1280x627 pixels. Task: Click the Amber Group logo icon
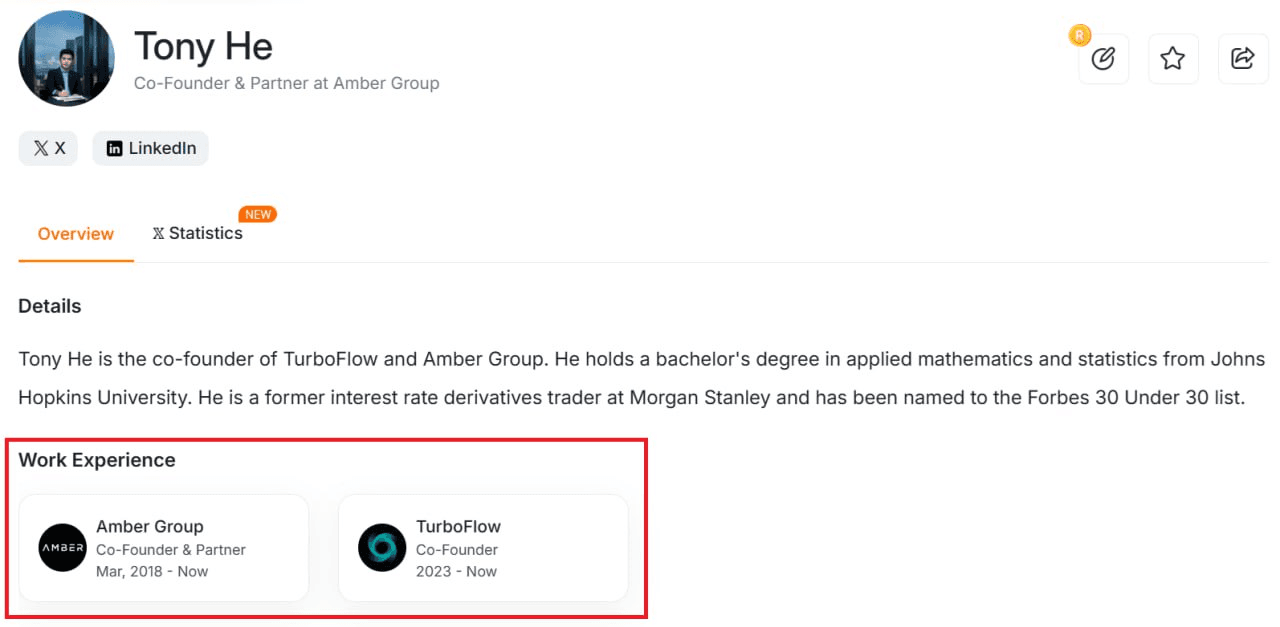(62, 548)
